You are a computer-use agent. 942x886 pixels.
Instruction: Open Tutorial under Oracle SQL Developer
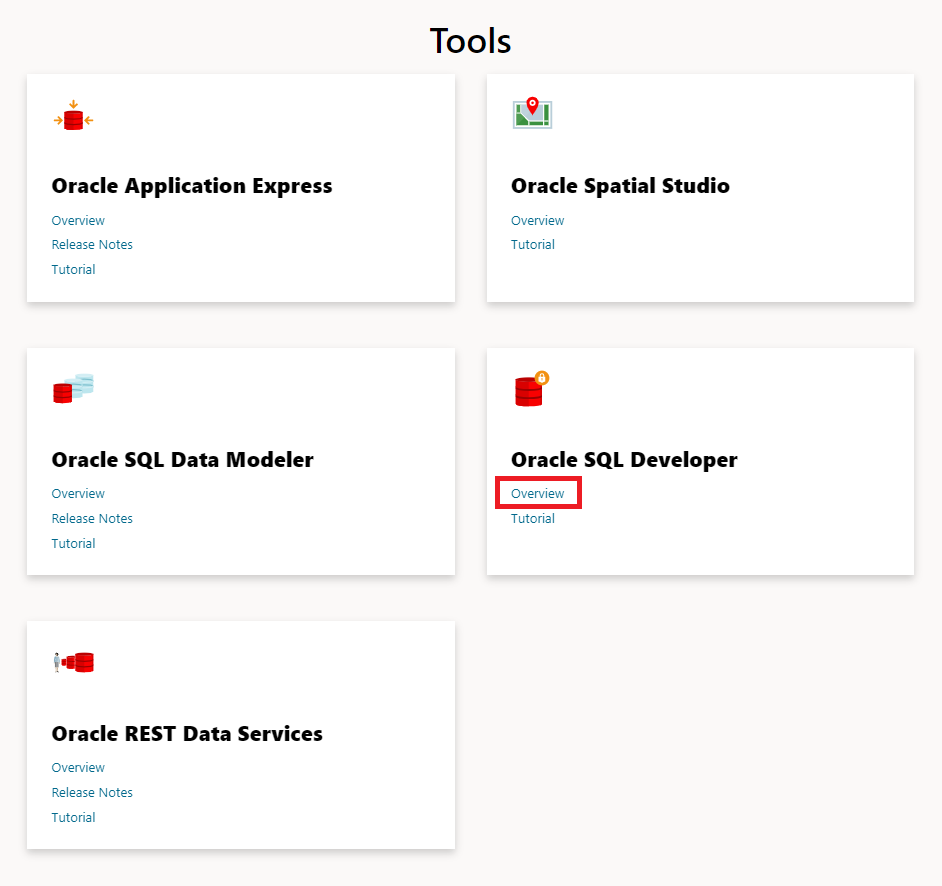coord(533,518)
